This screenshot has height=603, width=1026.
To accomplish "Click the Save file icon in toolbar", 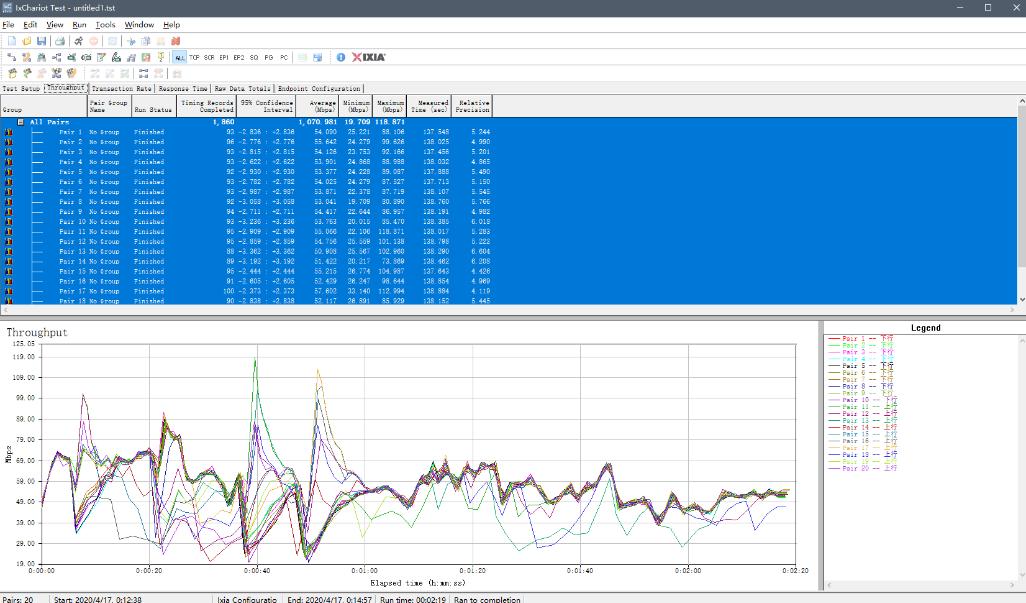I will [41, 41].
